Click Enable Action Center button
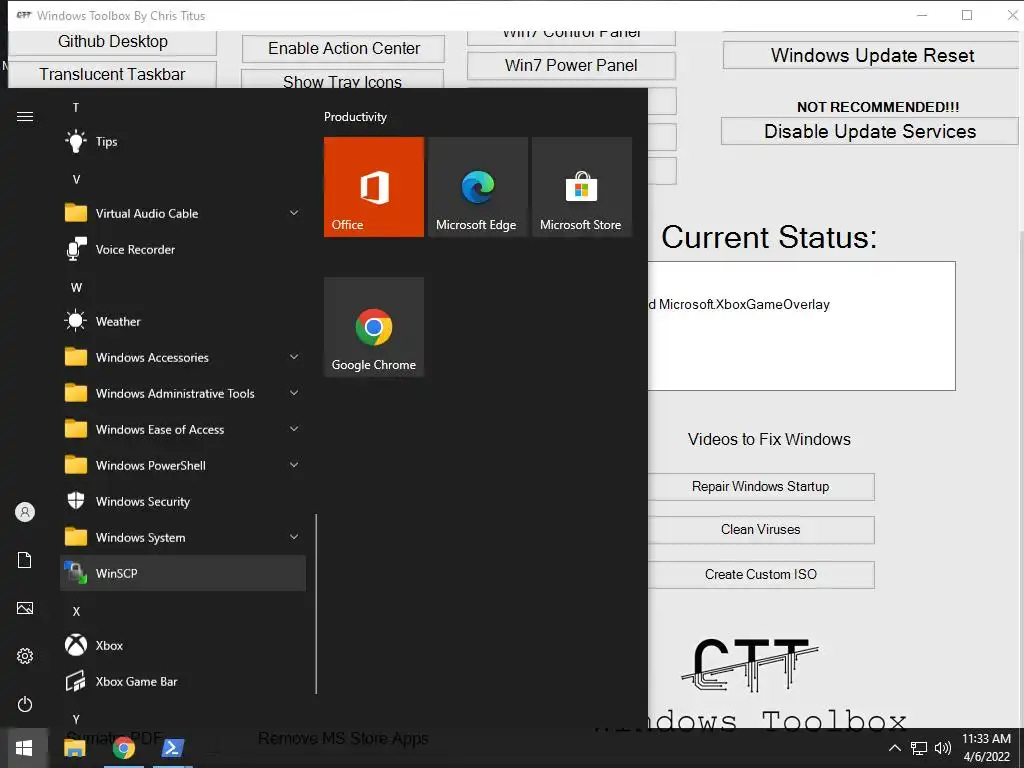 click(344, 48)
